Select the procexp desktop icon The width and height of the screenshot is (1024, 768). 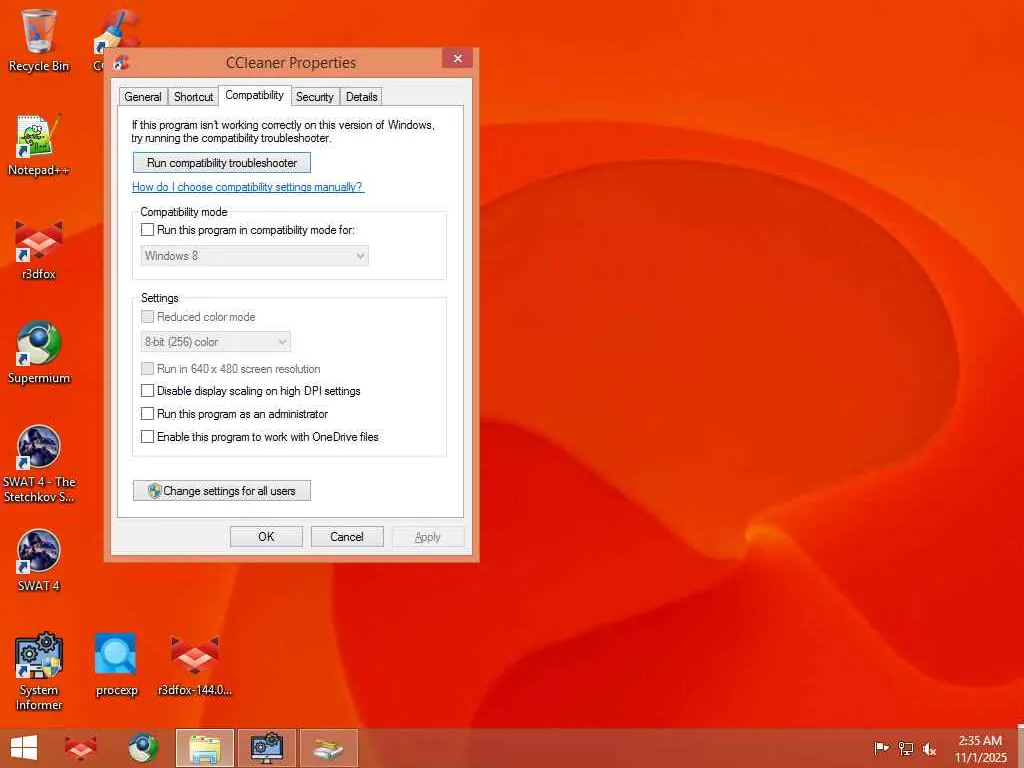coord(116,665)
